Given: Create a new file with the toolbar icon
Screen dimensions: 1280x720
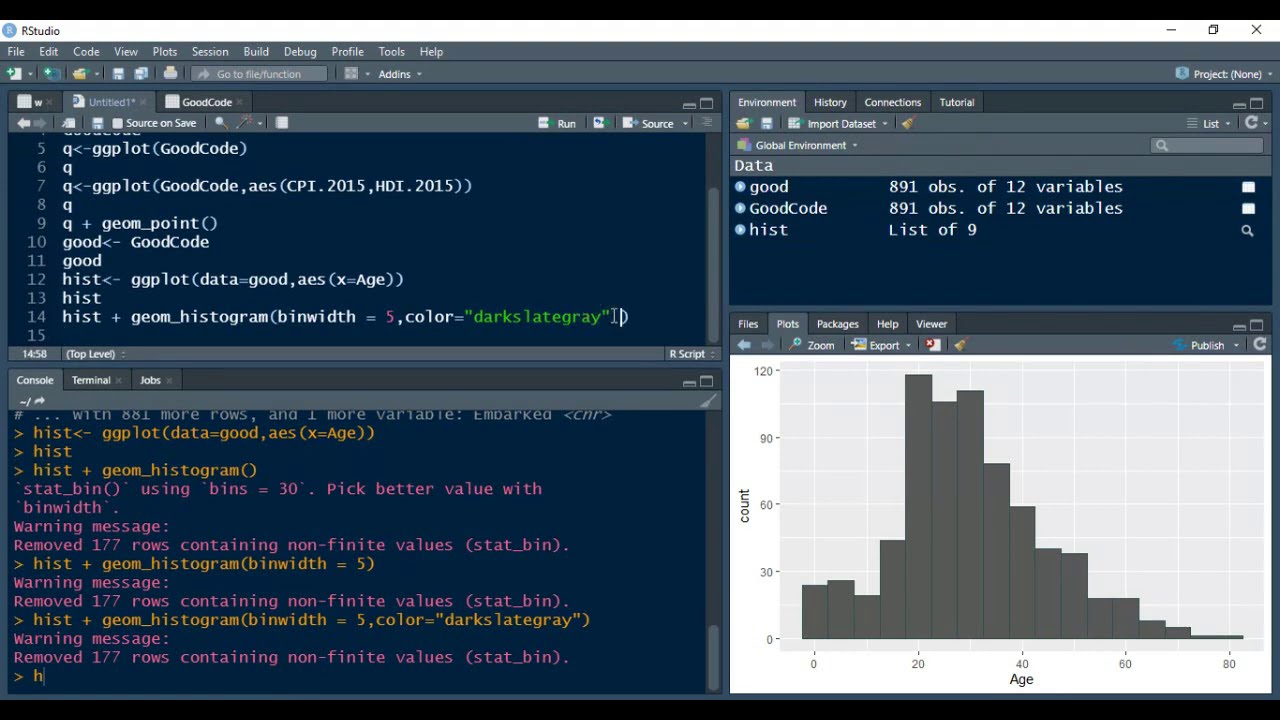Looking at the screenshot, I should [14, 74].
